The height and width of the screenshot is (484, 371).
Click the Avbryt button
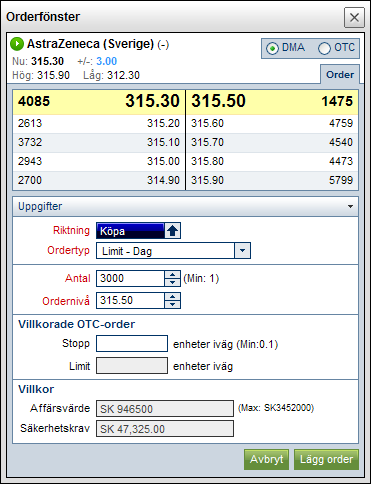[x=266, y=459]
